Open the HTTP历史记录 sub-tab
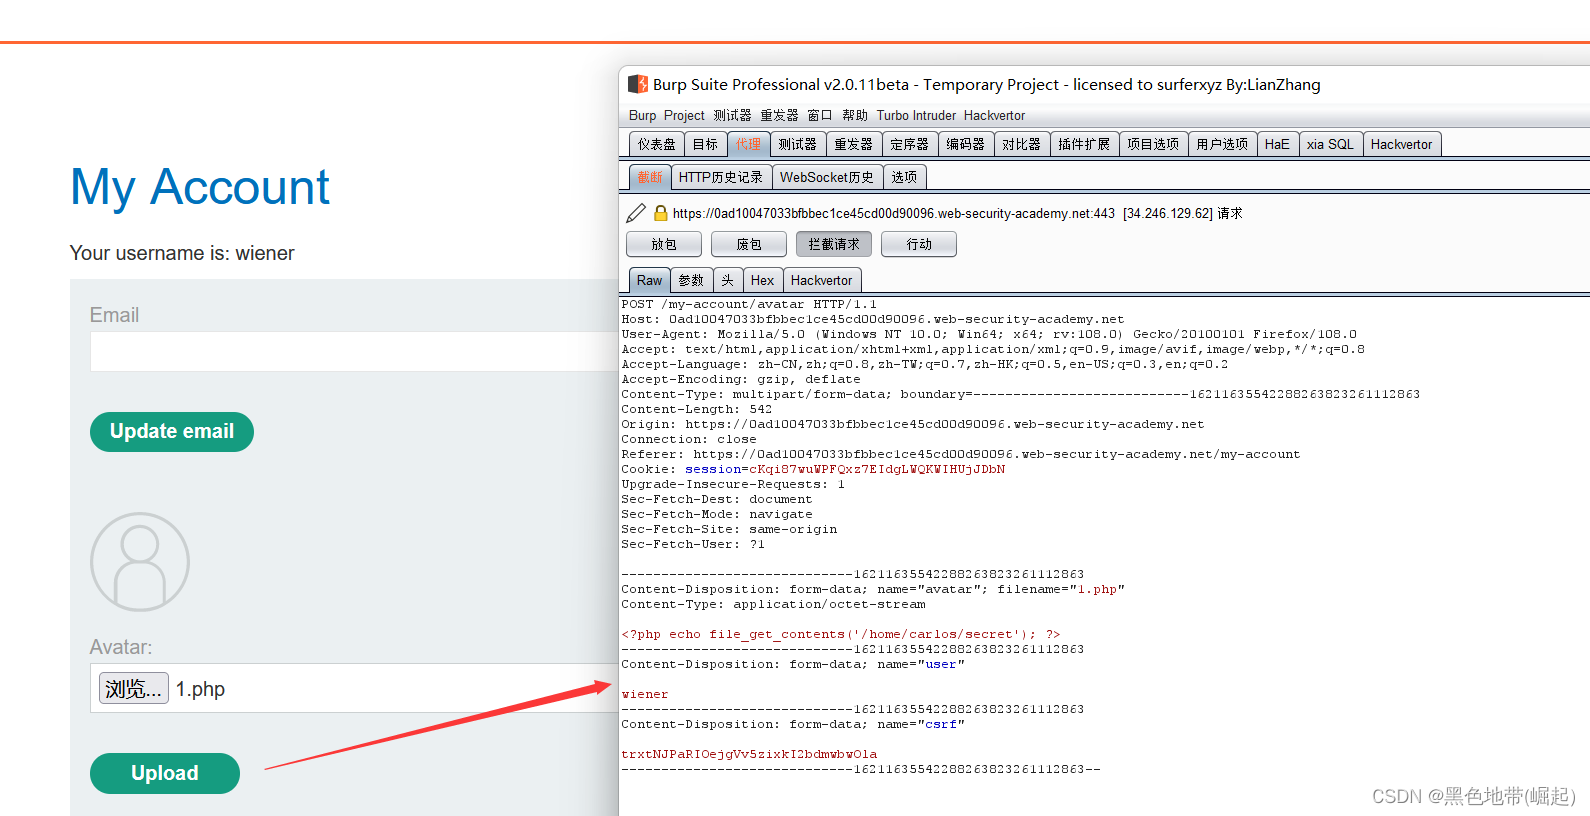This screenshot has height=816, width=1590. coord(721,177)
